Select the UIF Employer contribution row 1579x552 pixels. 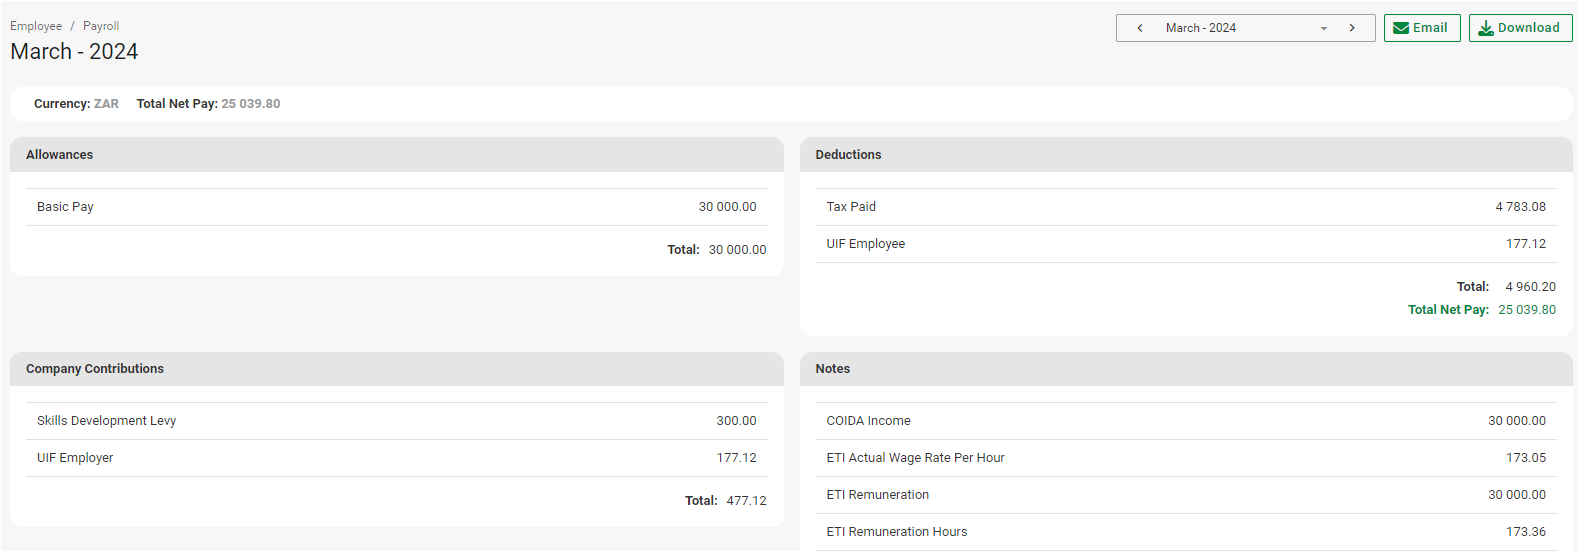pyautogui.click(x=396, y=458)
